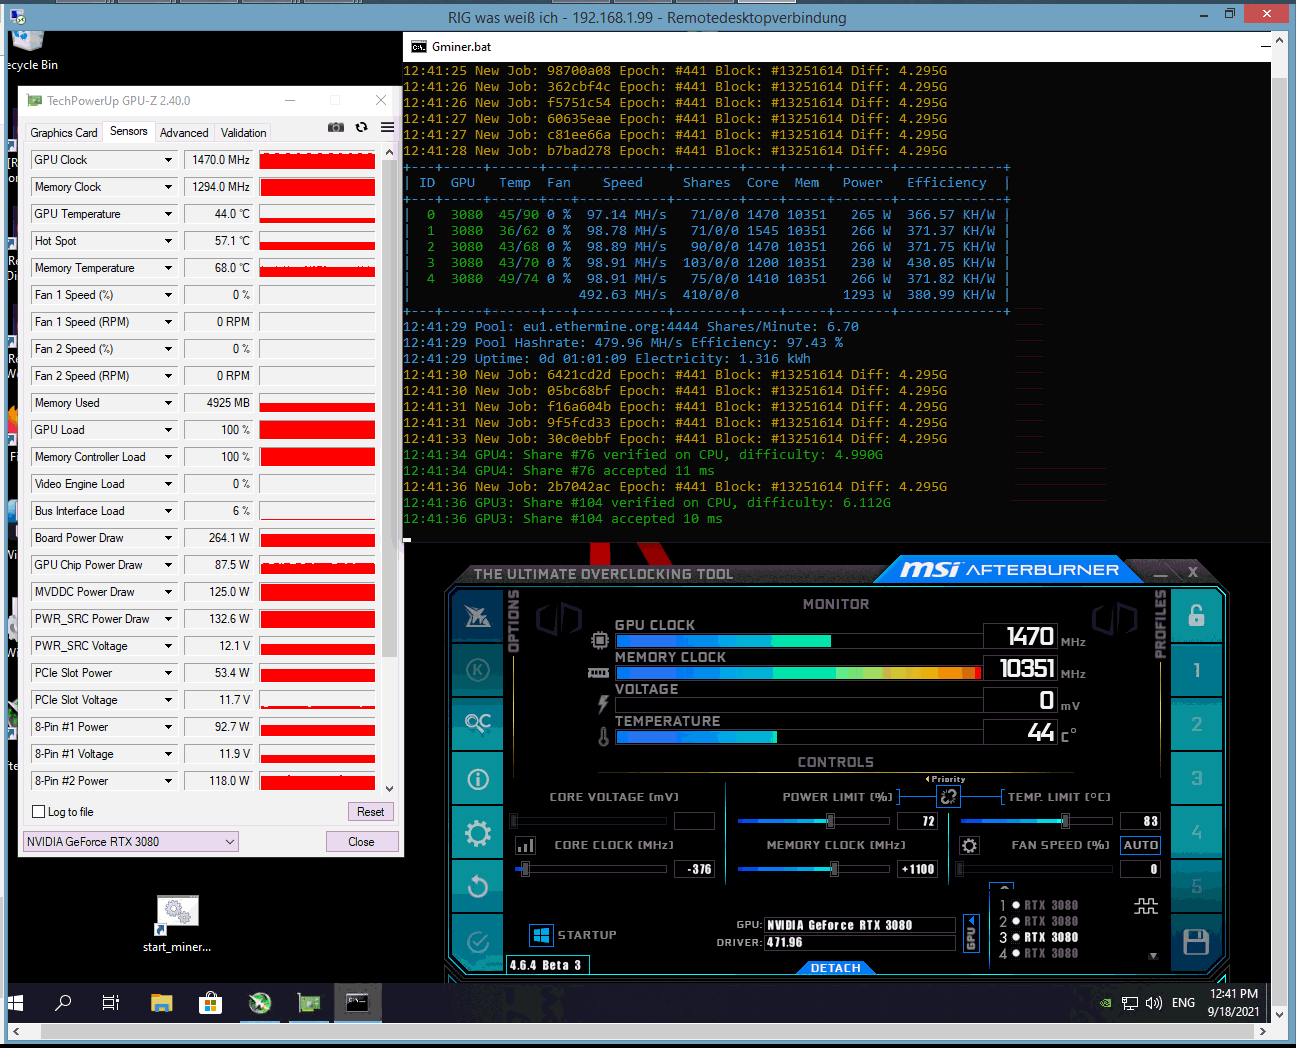Open the PCIe Slot Power sensor dropdown
This screenshot has height=1048, width=1296.
point(168,673)
